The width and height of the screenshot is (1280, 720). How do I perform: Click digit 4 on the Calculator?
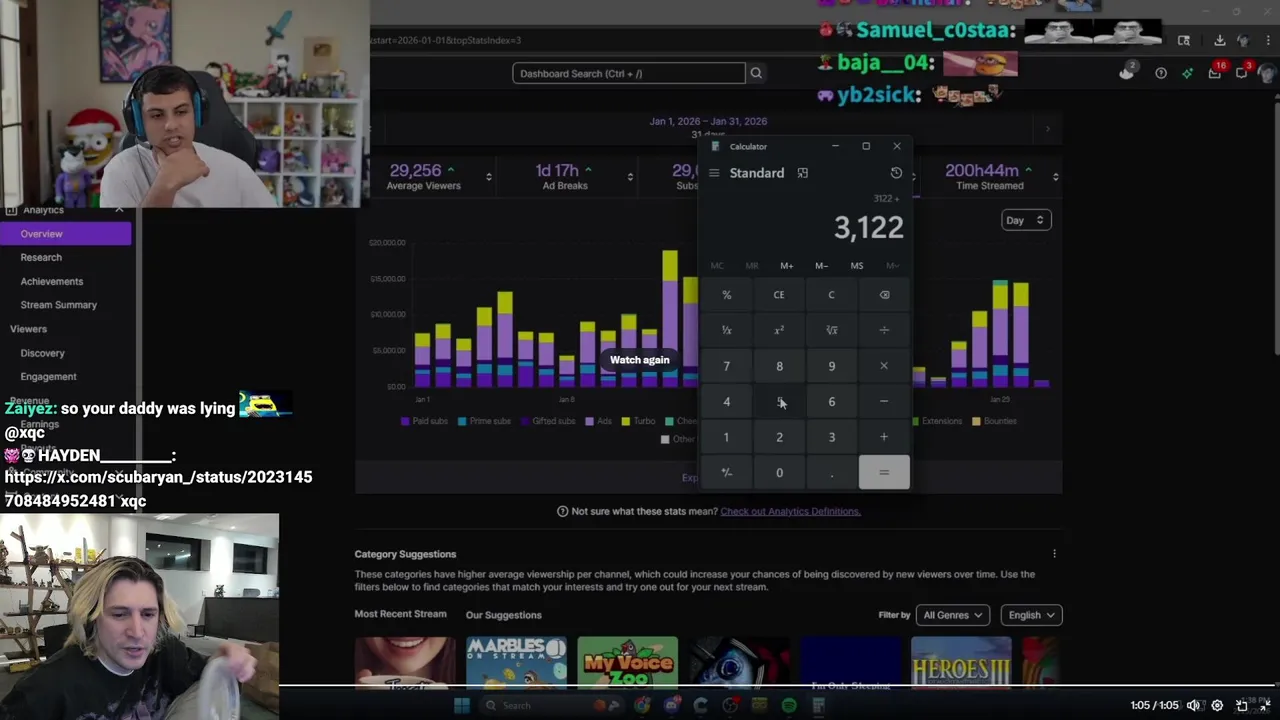[727, 402]
